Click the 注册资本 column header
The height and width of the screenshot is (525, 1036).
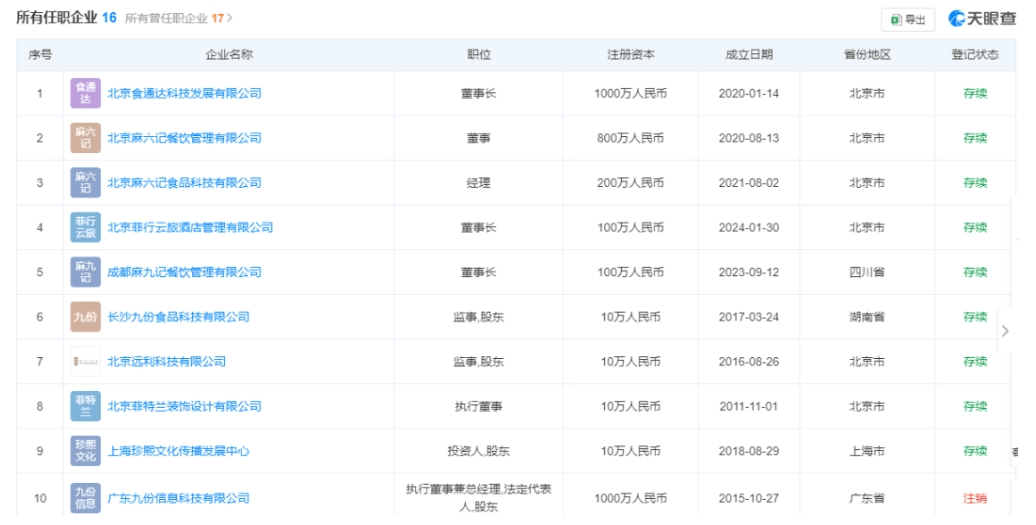click(x=630, y=55)
